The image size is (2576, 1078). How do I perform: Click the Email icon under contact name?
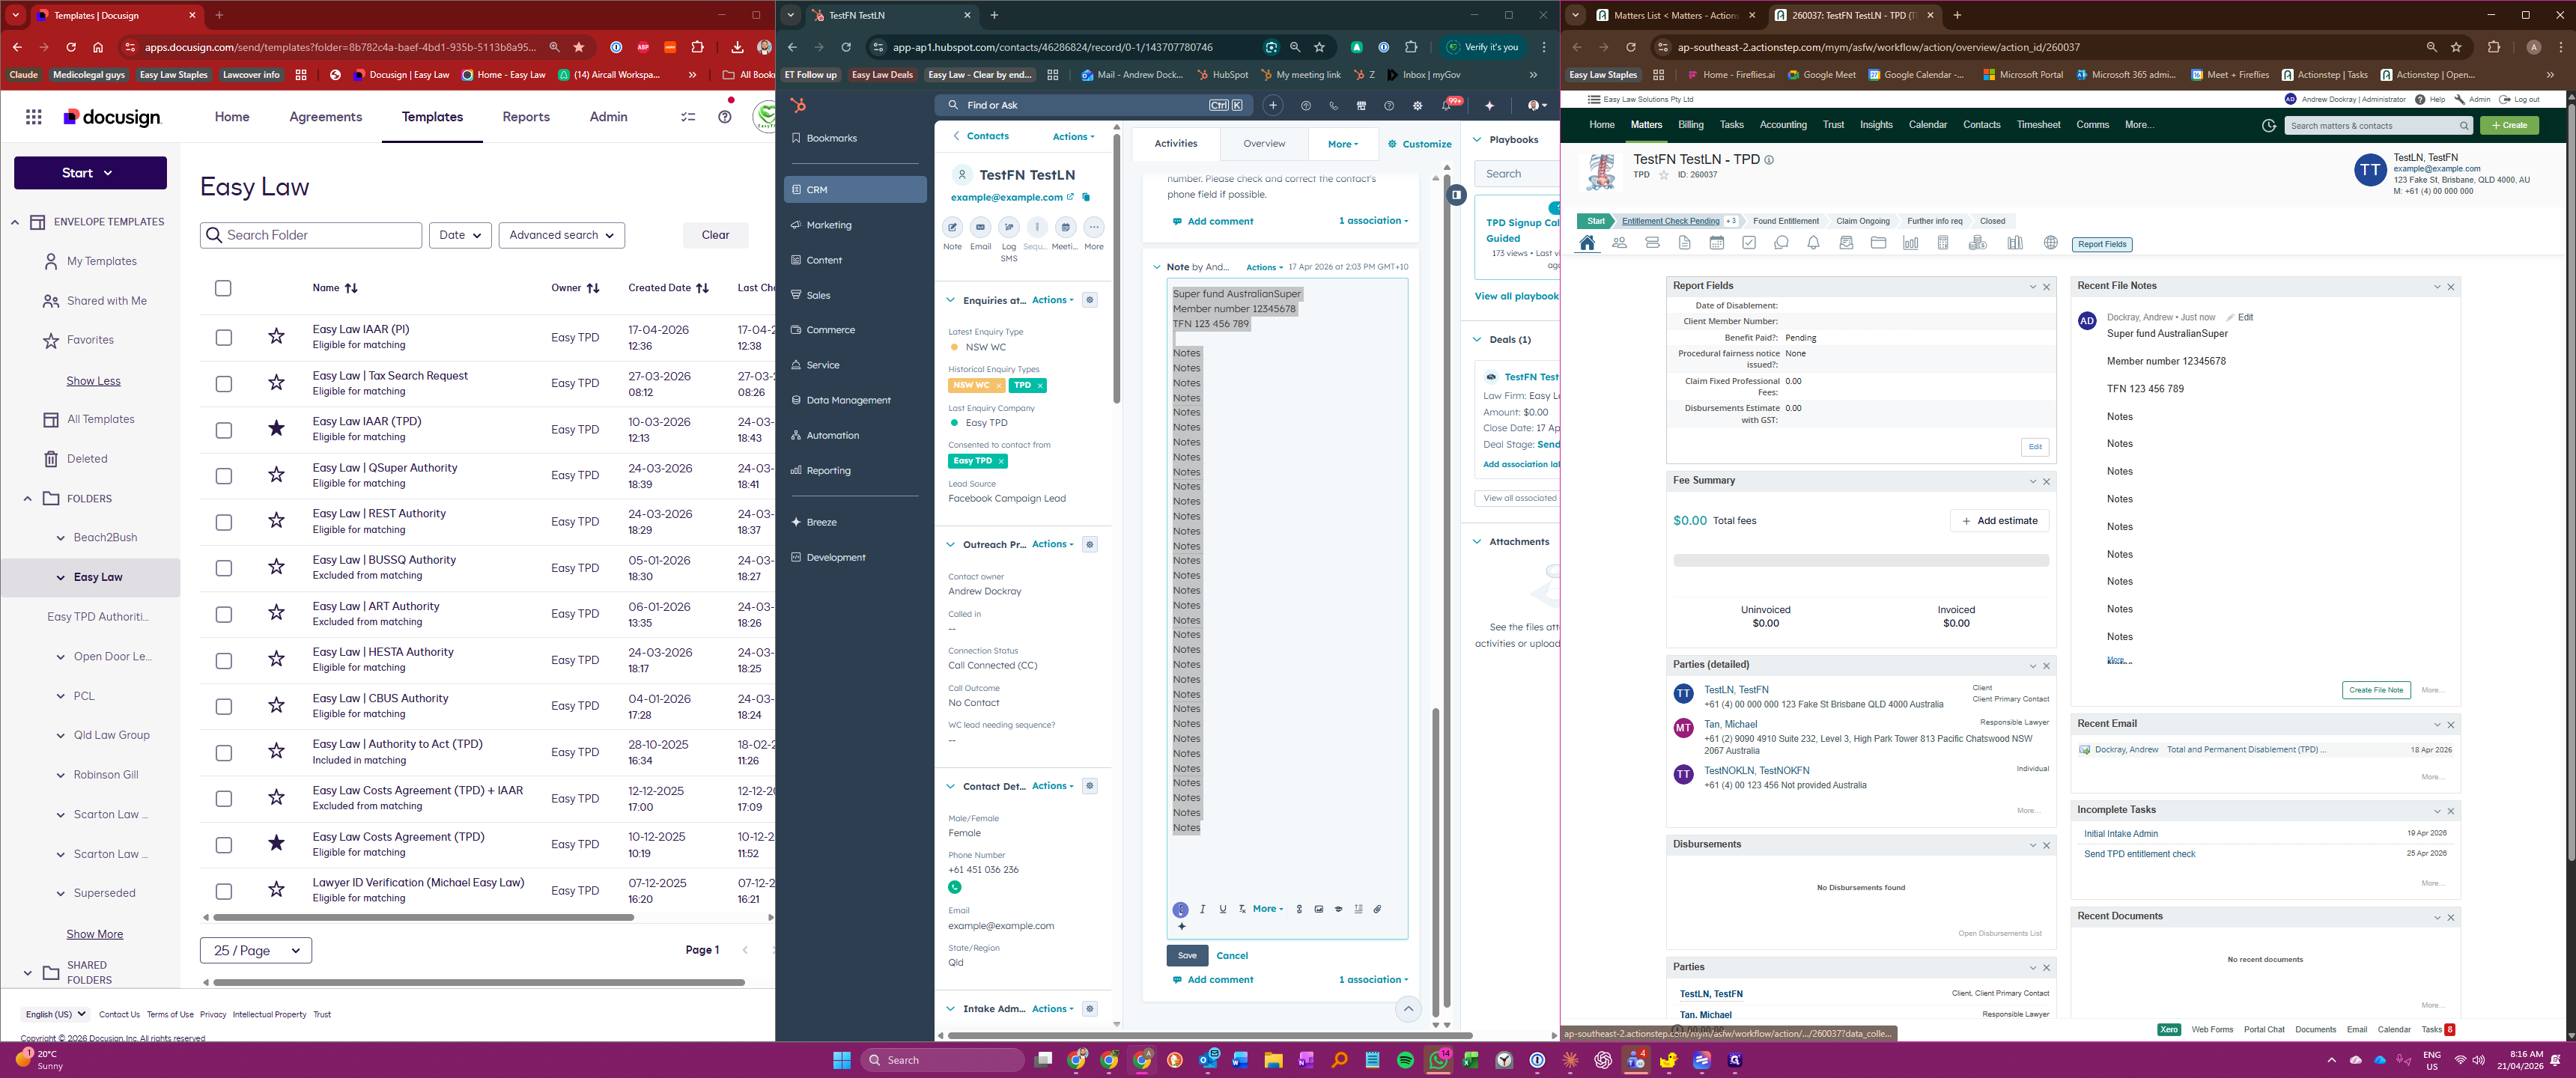point(980,228)
